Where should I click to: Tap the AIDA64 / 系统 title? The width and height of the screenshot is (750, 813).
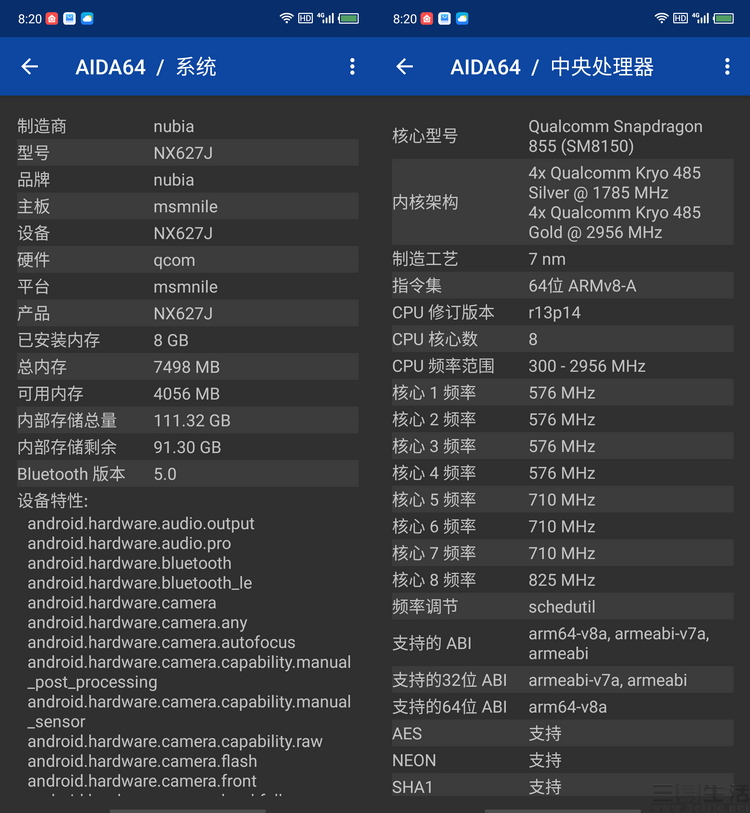(146, 67)
